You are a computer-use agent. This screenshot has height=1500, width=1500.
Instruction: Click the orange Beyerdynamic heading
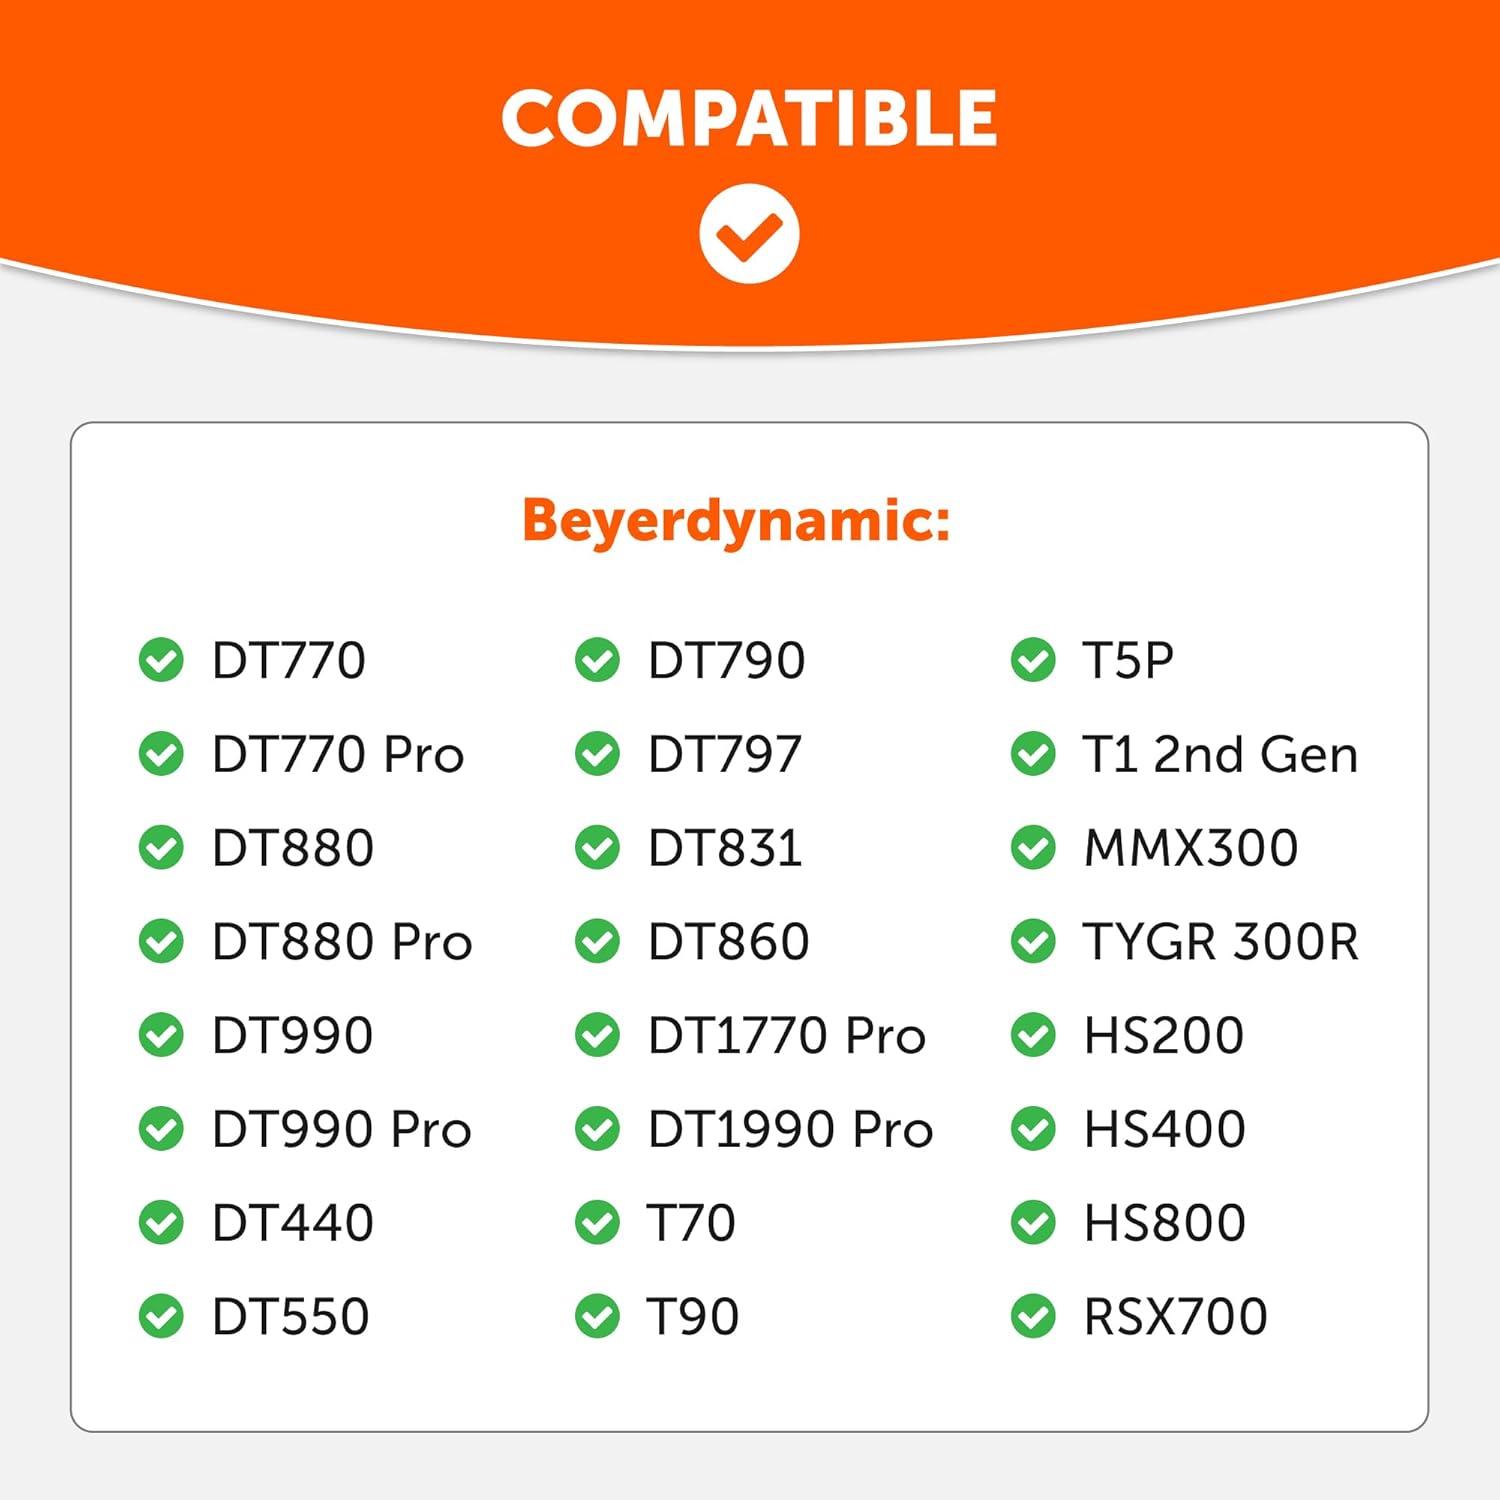(736, 521)
